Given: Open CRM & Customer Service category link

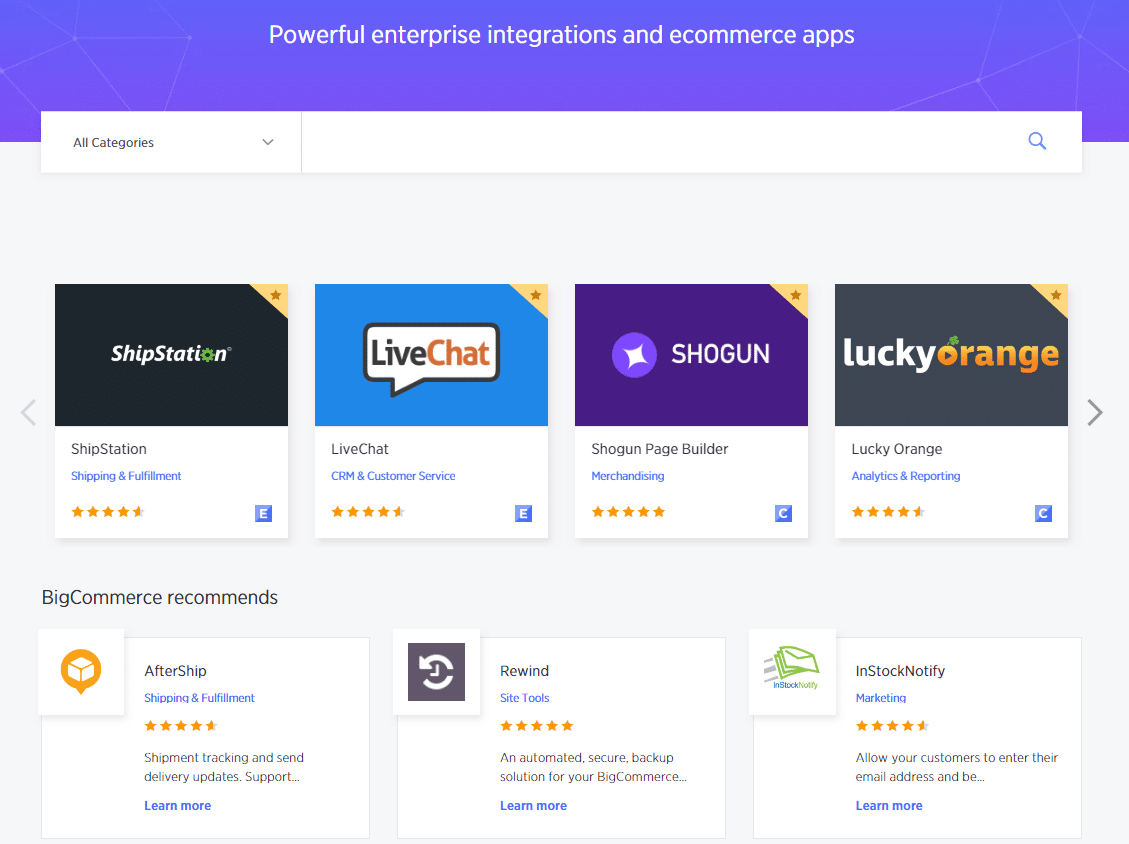Looking at the screenshot, I should pyautogui.click(x=393, y=476).
